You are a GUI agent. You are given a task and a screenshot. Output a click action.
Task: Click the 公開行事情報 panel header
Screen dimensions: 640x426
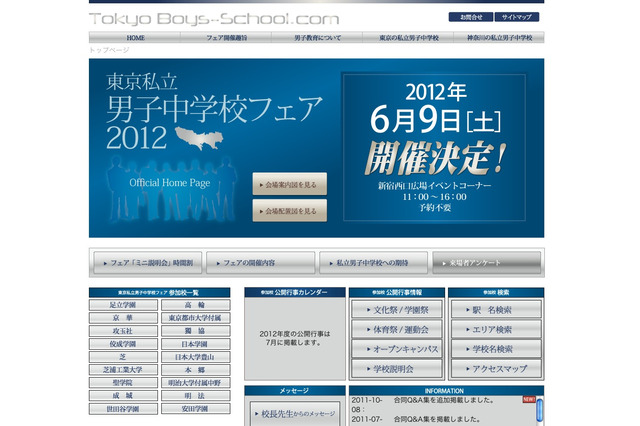[397, 293]
